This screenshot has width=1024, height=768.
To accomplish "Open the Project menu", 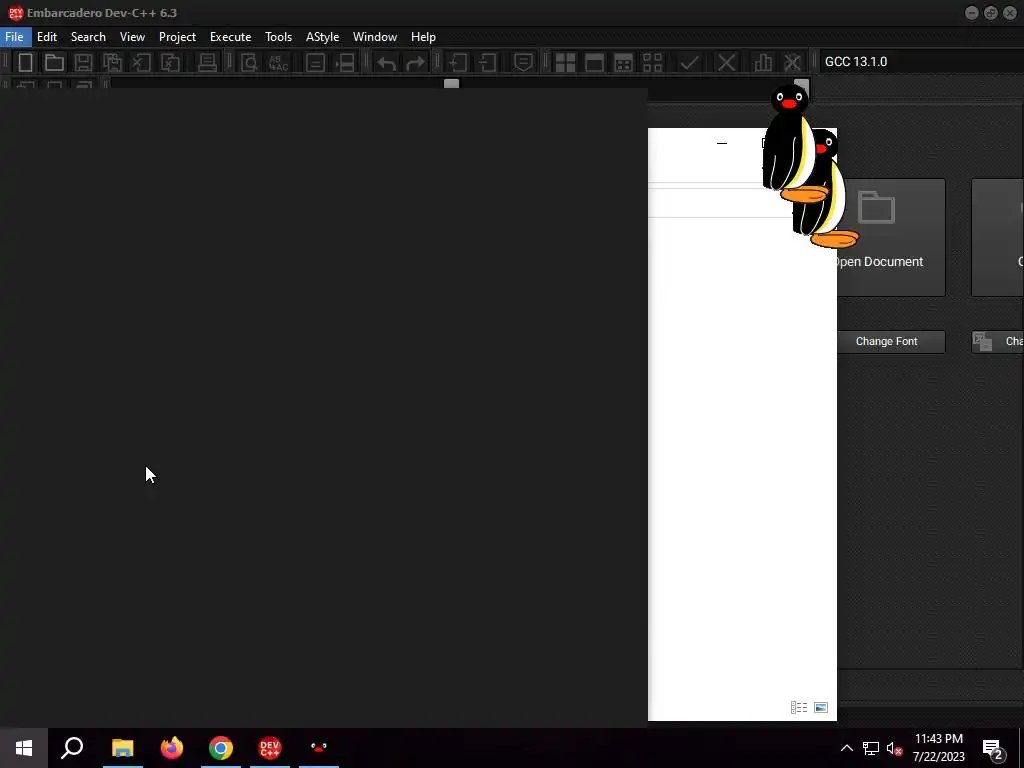I will (x=177, y=37).
